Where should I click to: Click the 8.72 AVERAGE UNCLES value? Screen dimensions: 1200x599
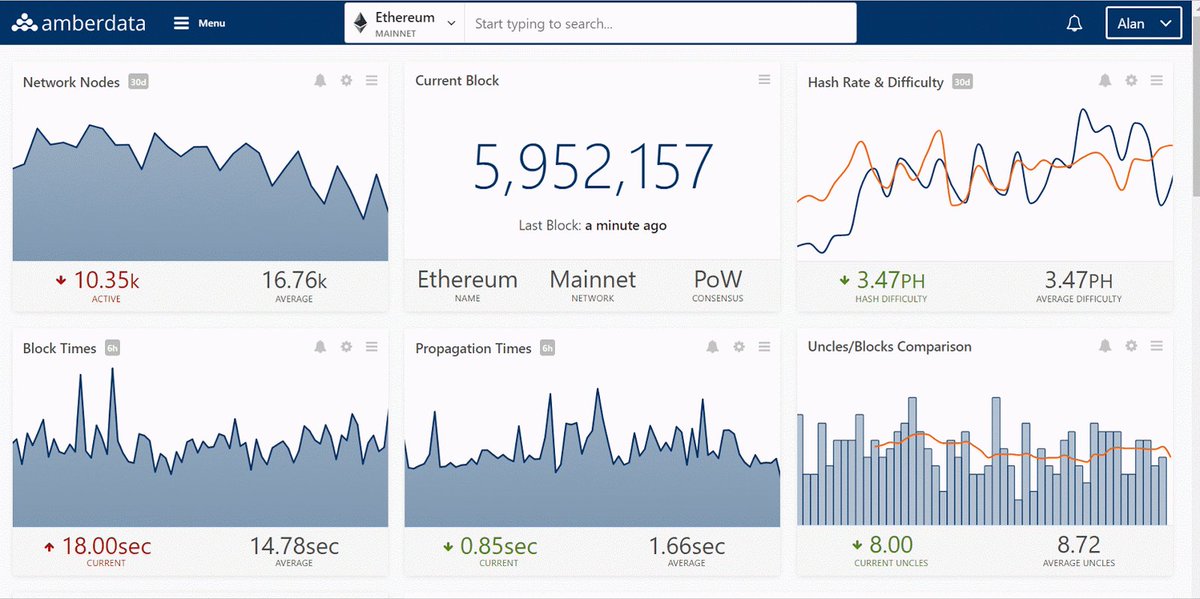[x=1079, y=545]
